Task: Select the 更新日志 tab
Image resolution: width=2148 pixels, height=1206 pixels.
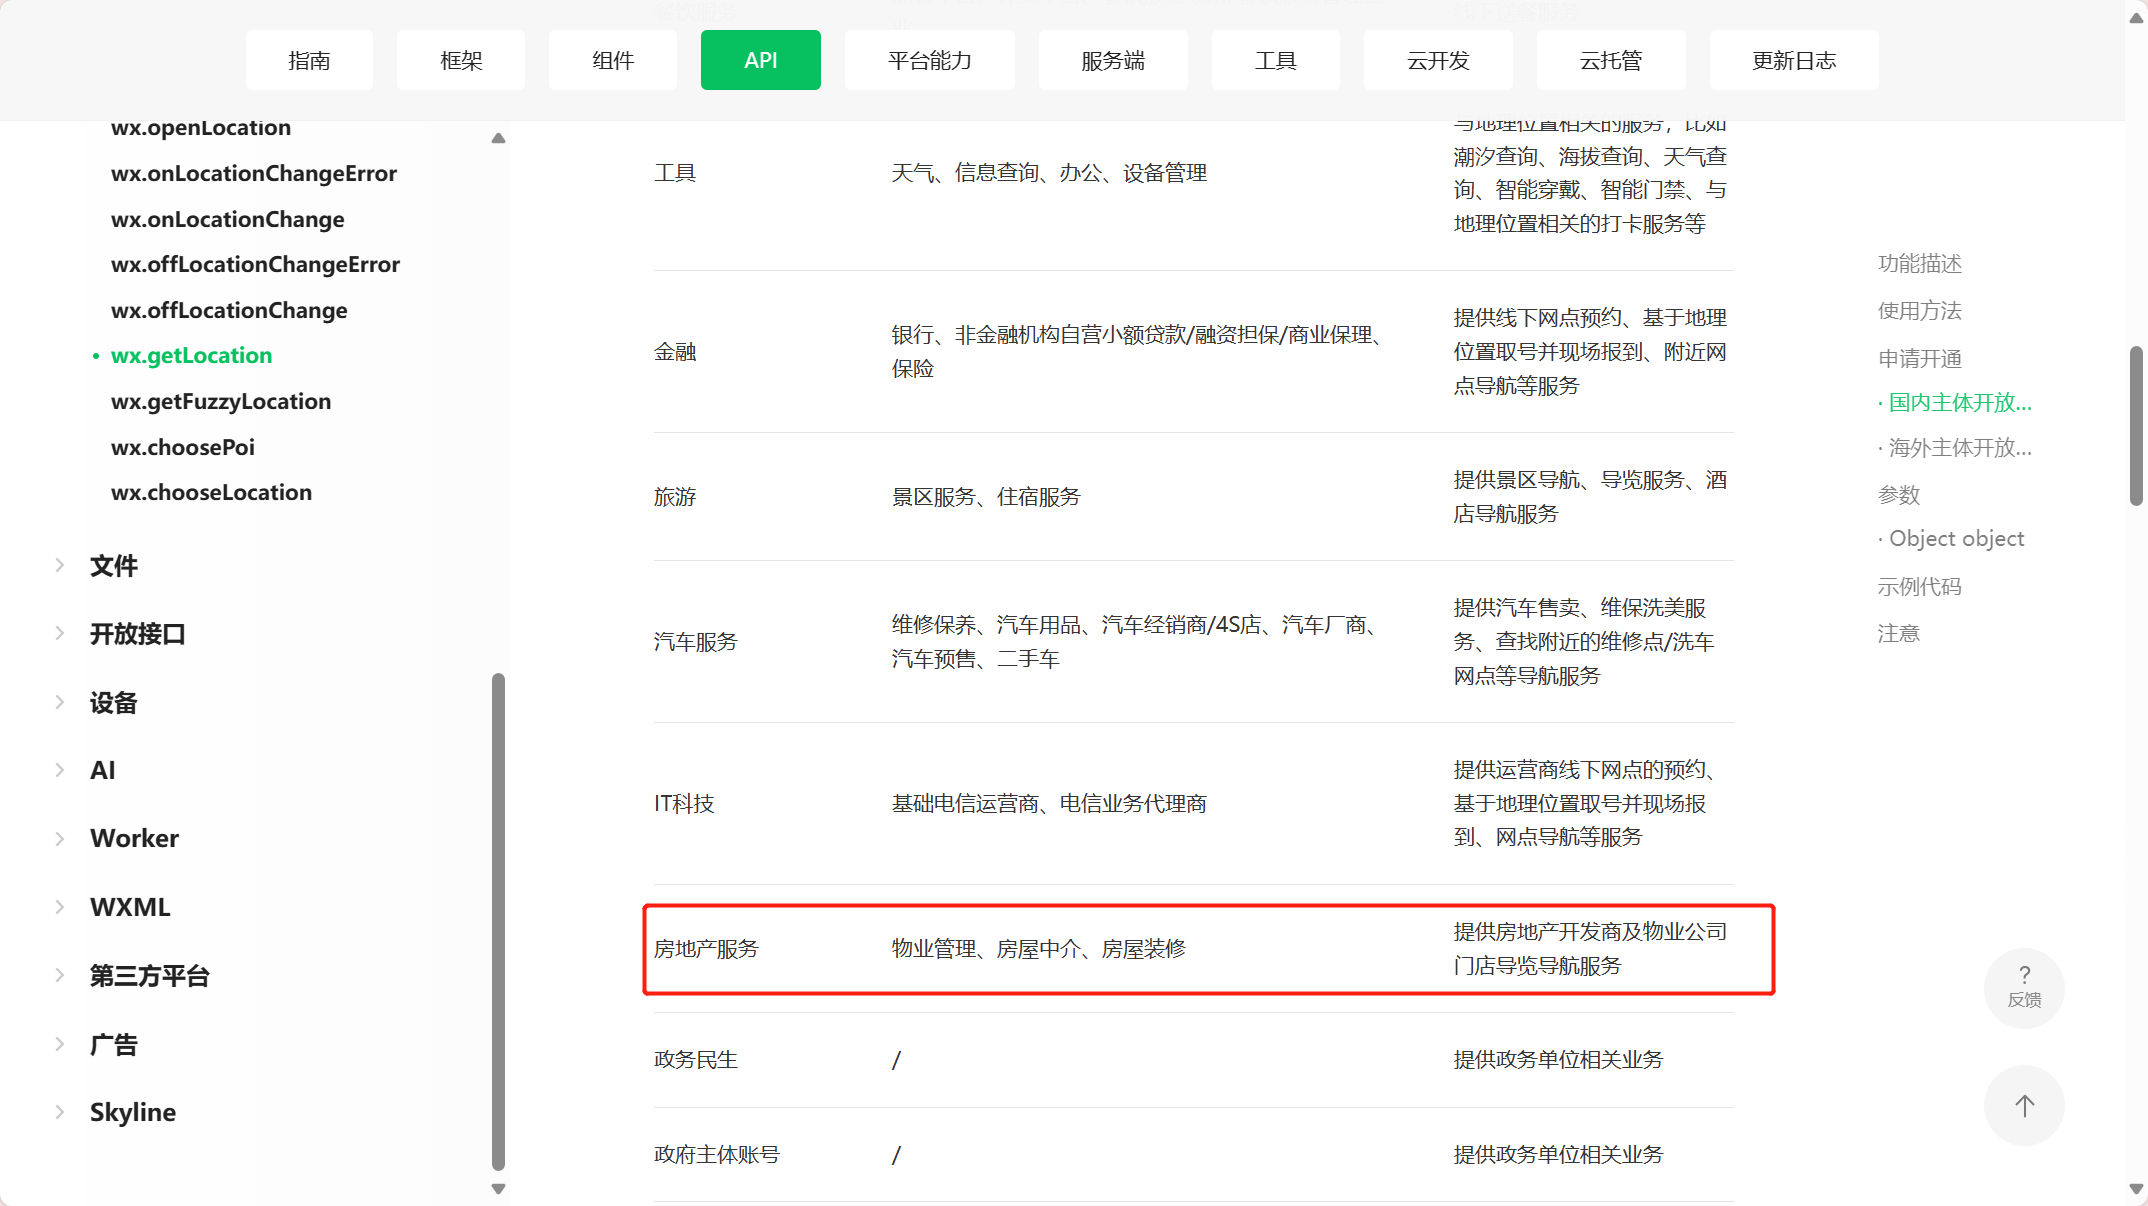Action: [1794, 60]
